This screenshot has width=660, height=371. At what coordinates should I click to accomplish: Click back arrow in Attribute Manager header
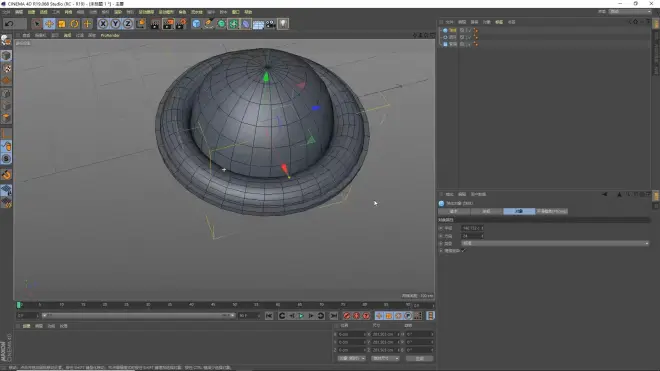tap(604, 194)
